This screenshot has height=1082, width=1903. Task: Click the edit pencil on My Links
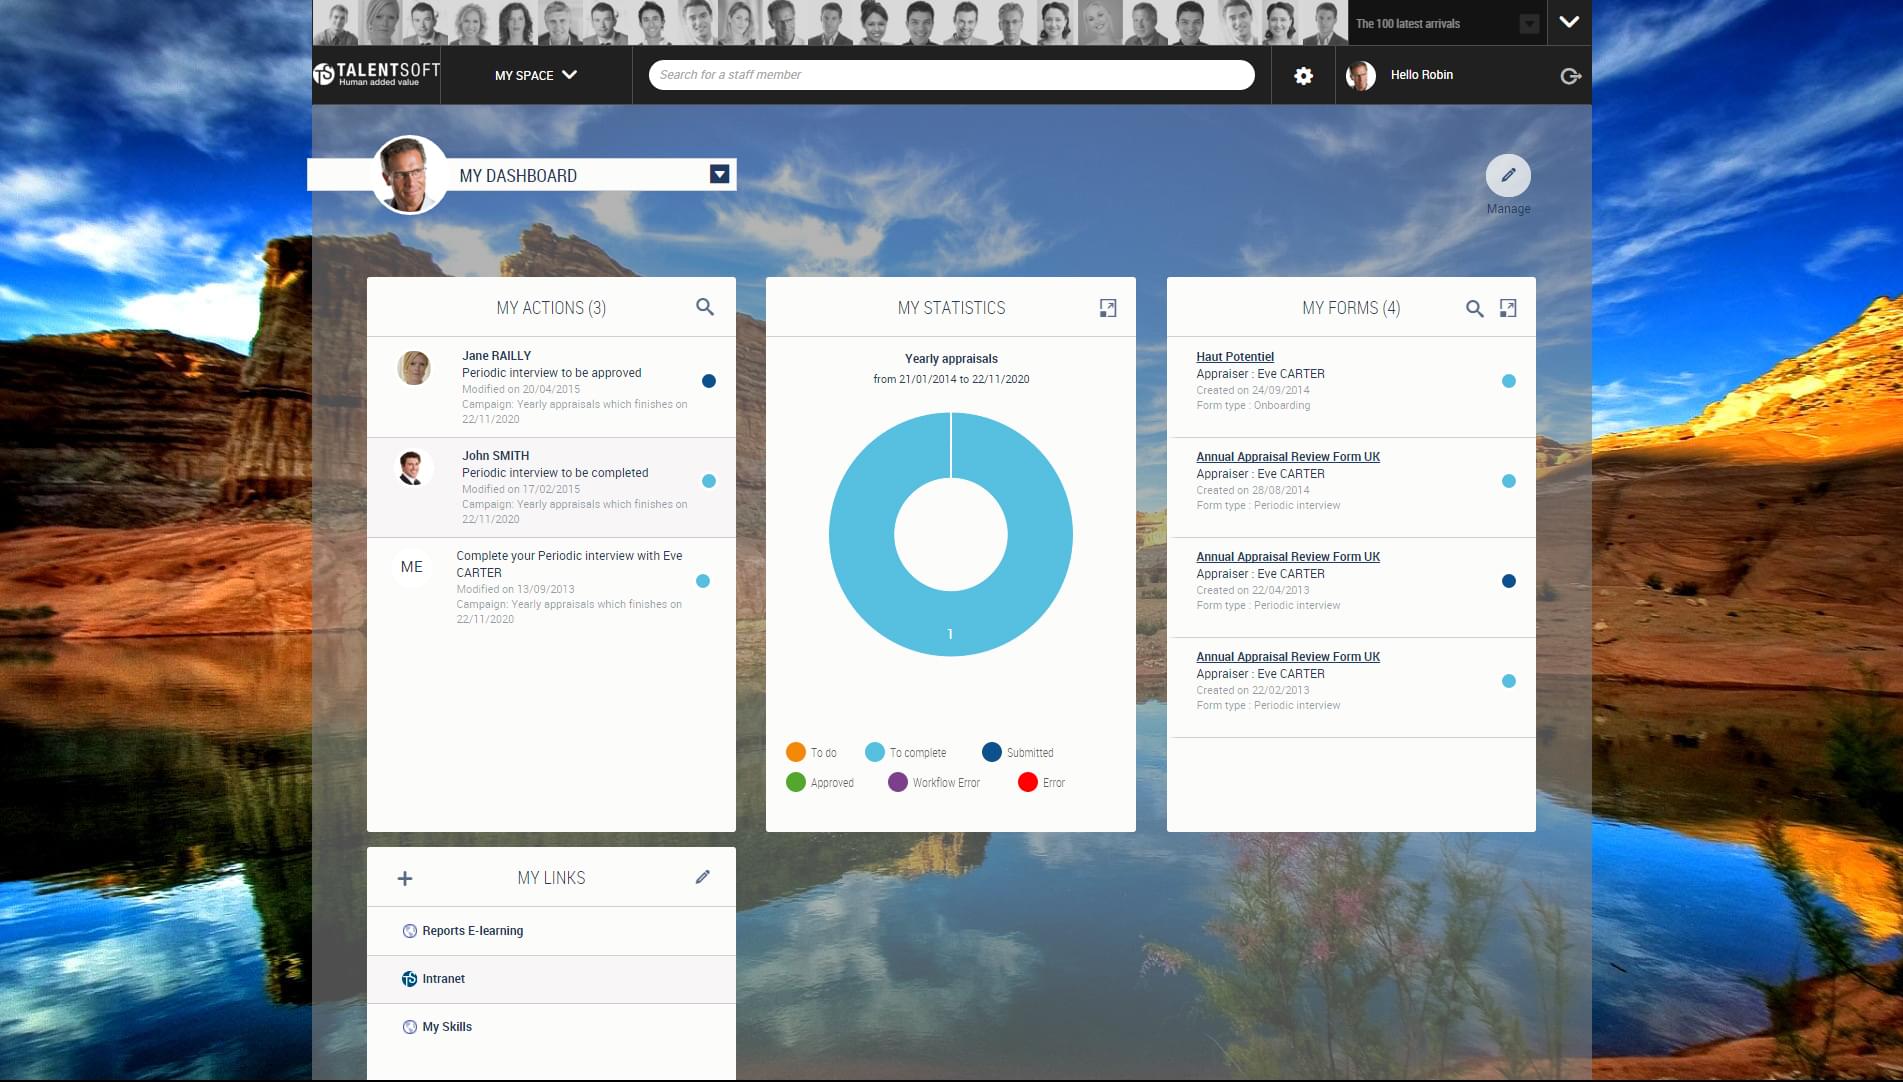pyautogui.click(x=703, y=876)
